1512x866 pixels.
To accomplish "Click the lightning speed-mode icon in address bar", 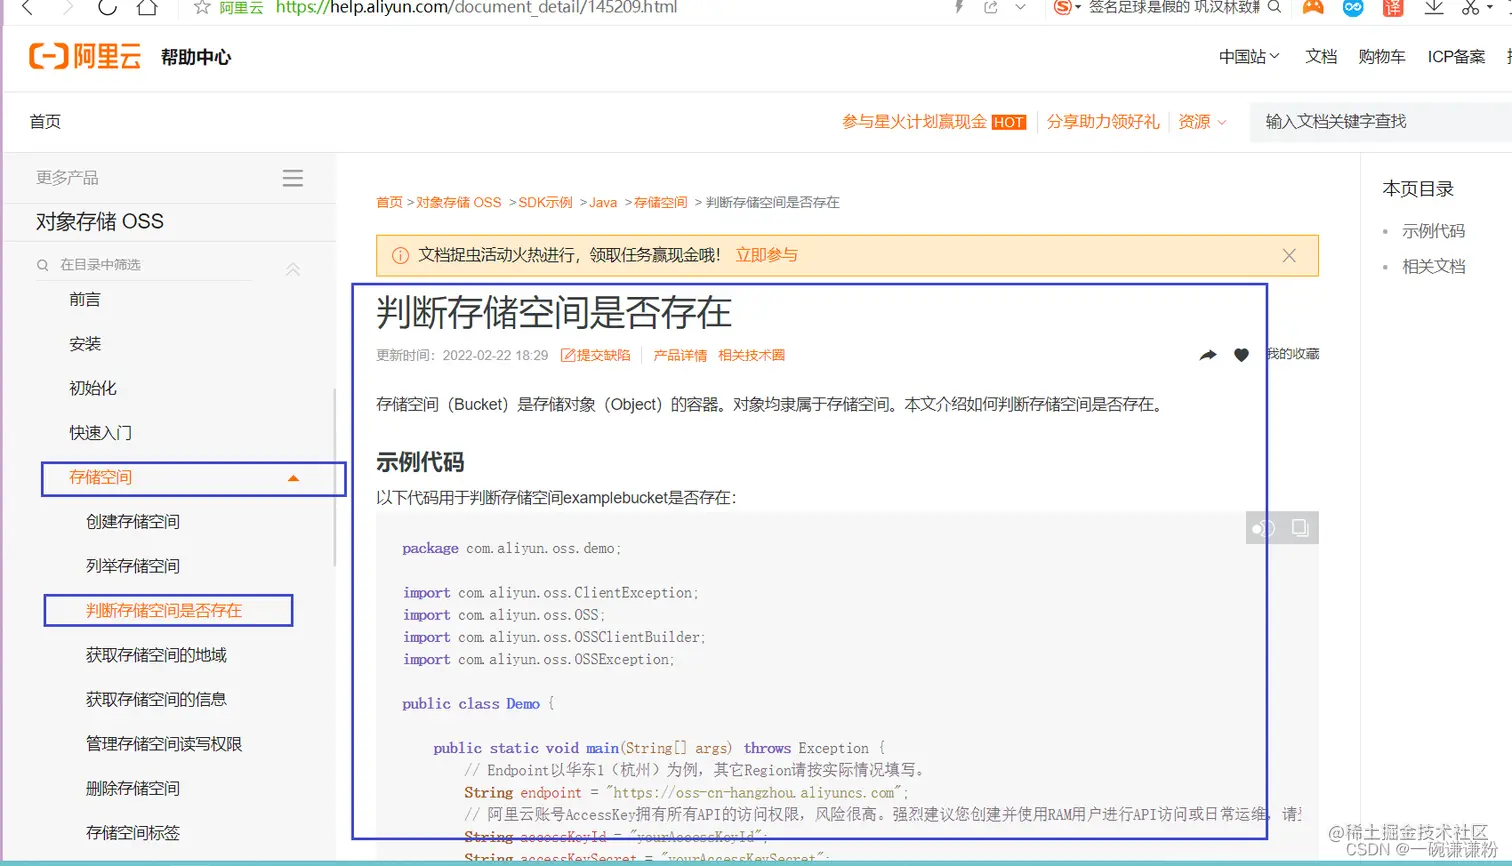I will click(959, 7).
